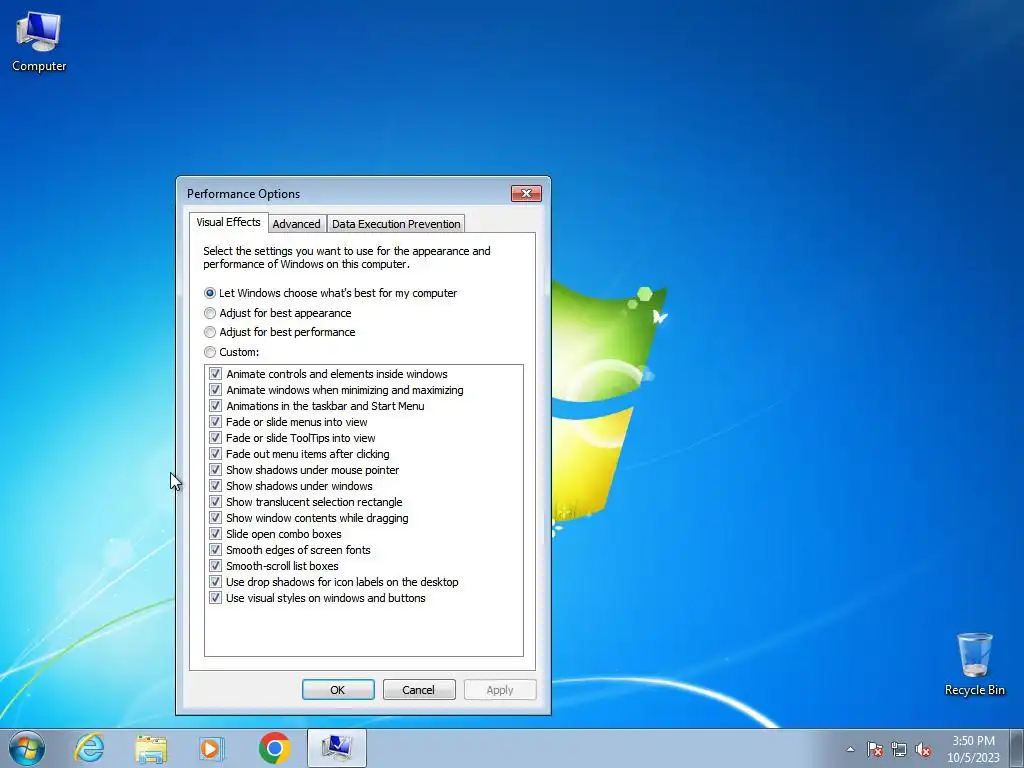The width and height of the screenshot is (1024, 768).
Task: Uncheck Show window contents while dragging
Action: (216, 518)
